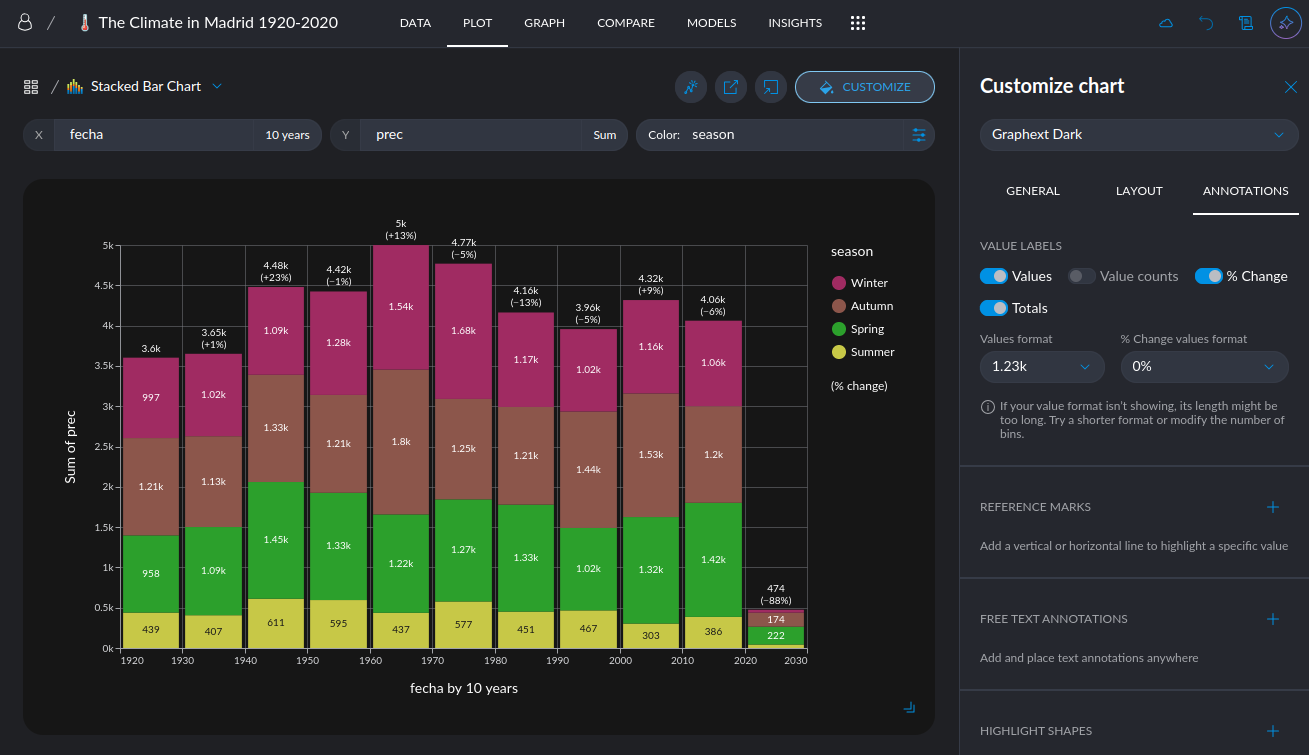
Task: Open the apps grid menu icon
Action: click(x=858, y=23)
